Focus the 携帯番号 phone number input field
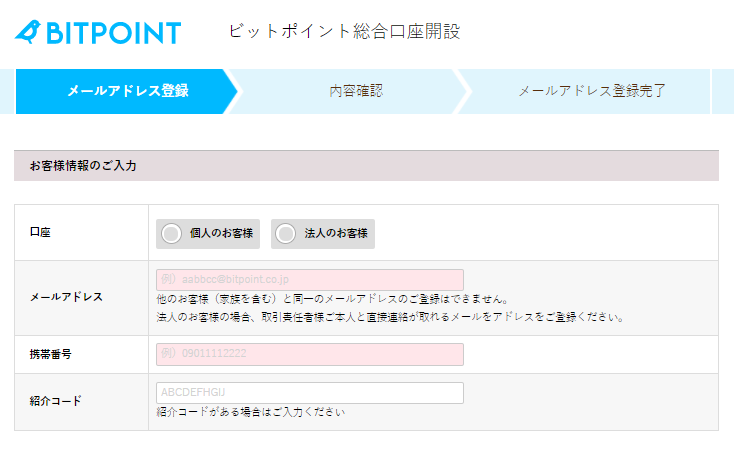734x453 pixels. coord(310,354)
